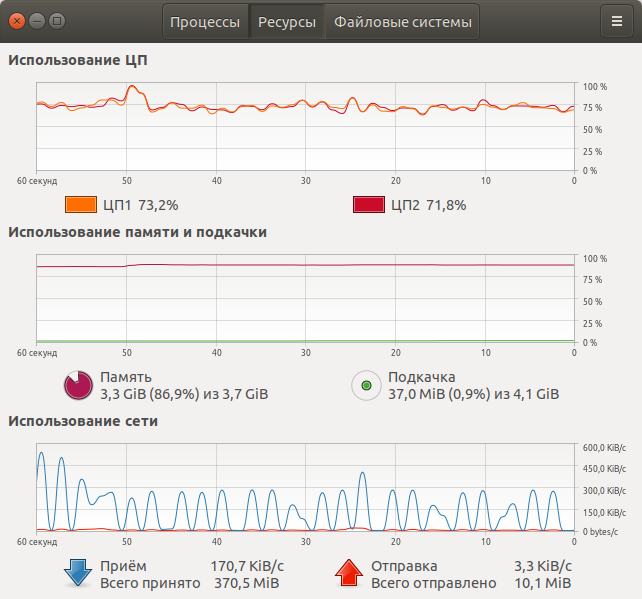Viewport: 642px width, 599px height.
Task: Click the blue Приём download arrow icon
Action: pos(78,573)
